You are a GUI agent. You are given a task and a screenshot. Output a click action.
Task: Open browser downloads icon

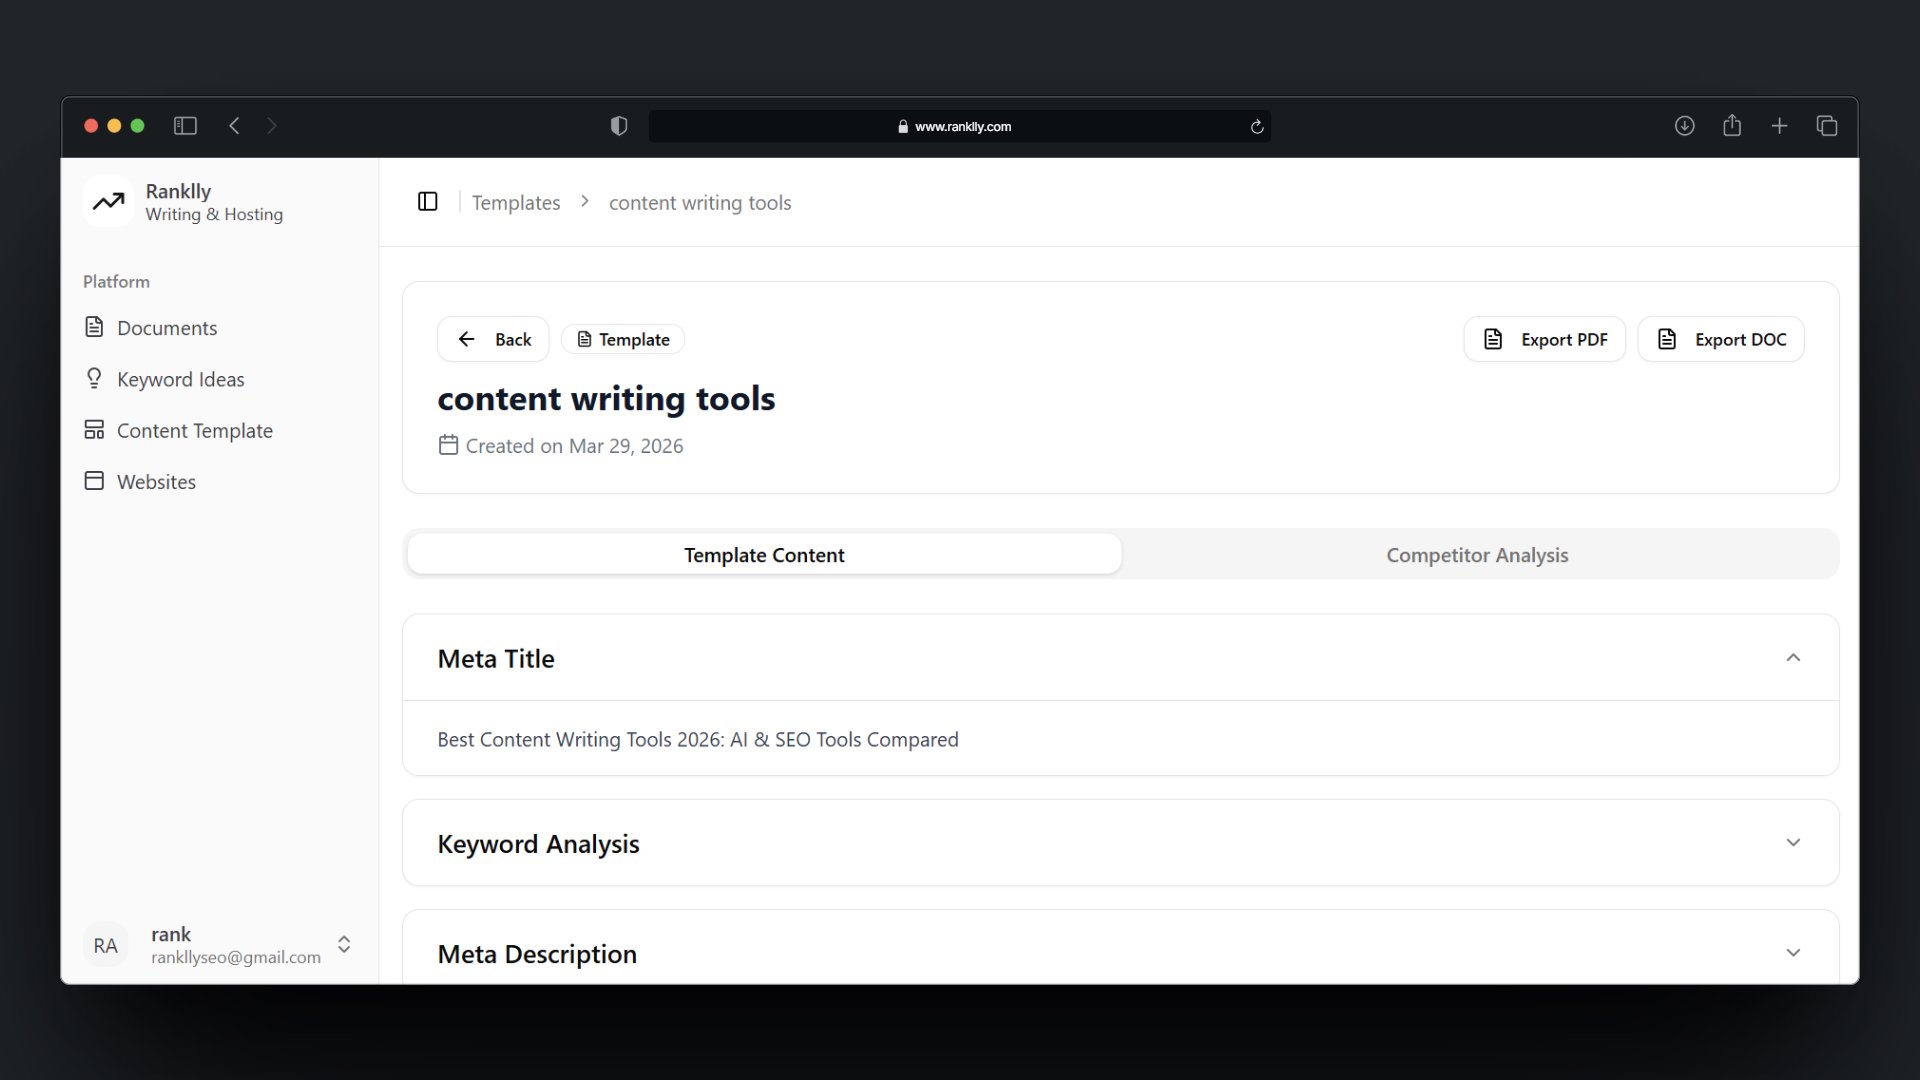pyautogui.click(x=1685, y=126)
